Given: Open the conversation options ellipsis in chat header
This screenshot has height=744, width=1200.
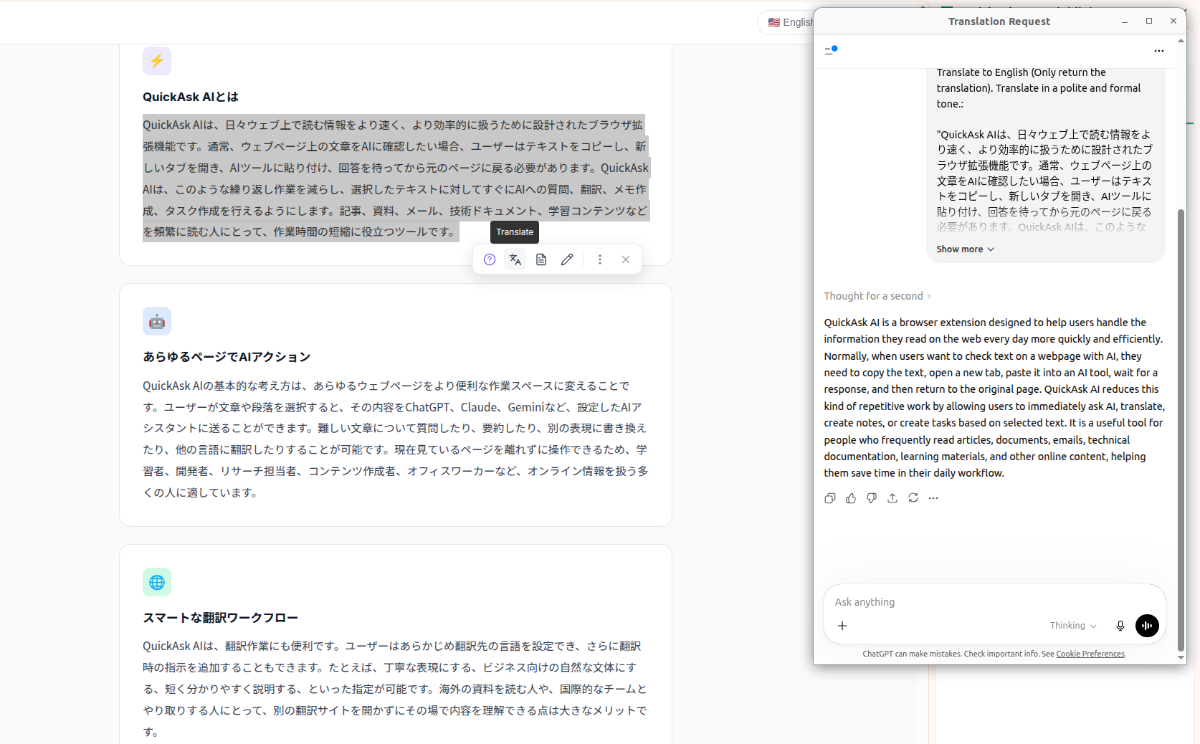Looking at the screenshot, I should (x=1159, y=50).
